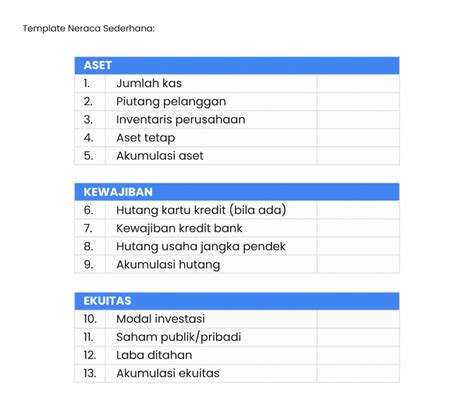Image resolution: width=474 pixels, height=408 pixels.
Task: Click row number 13 cell
Action: point(90,373)
